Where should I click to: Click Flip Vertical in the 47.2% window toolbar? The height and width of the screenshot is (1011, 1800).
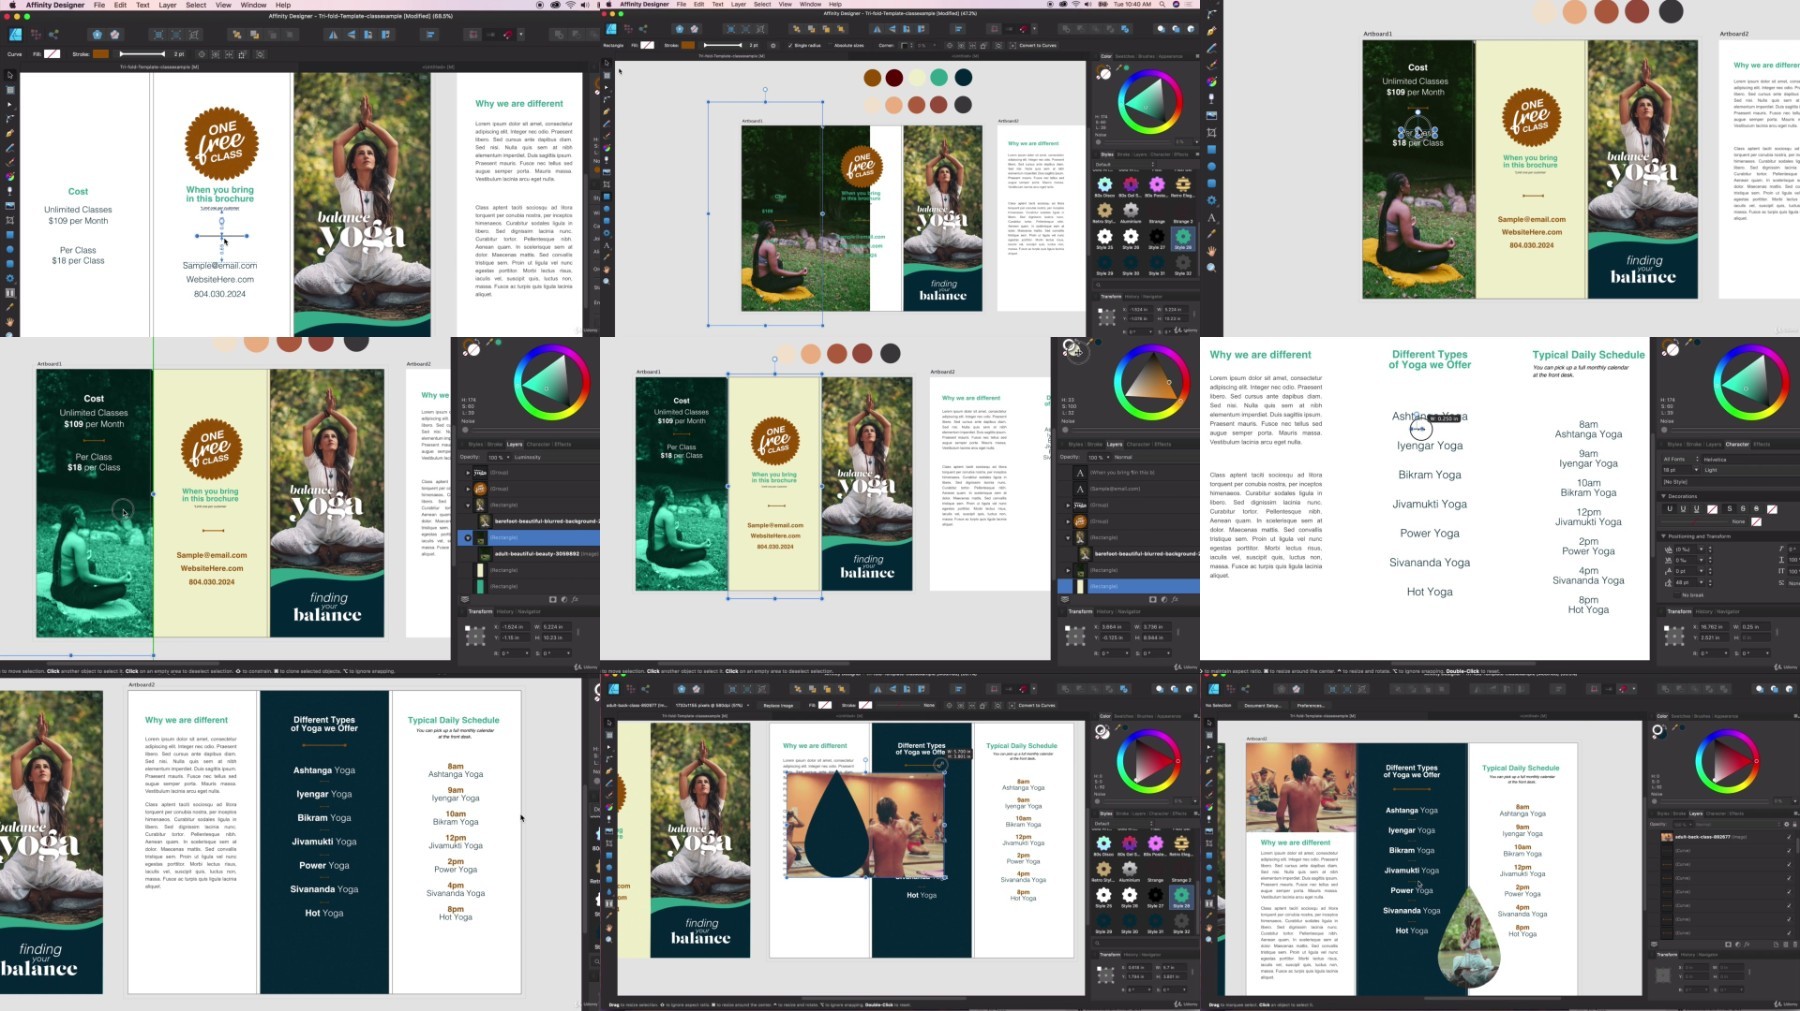[892, 29]
